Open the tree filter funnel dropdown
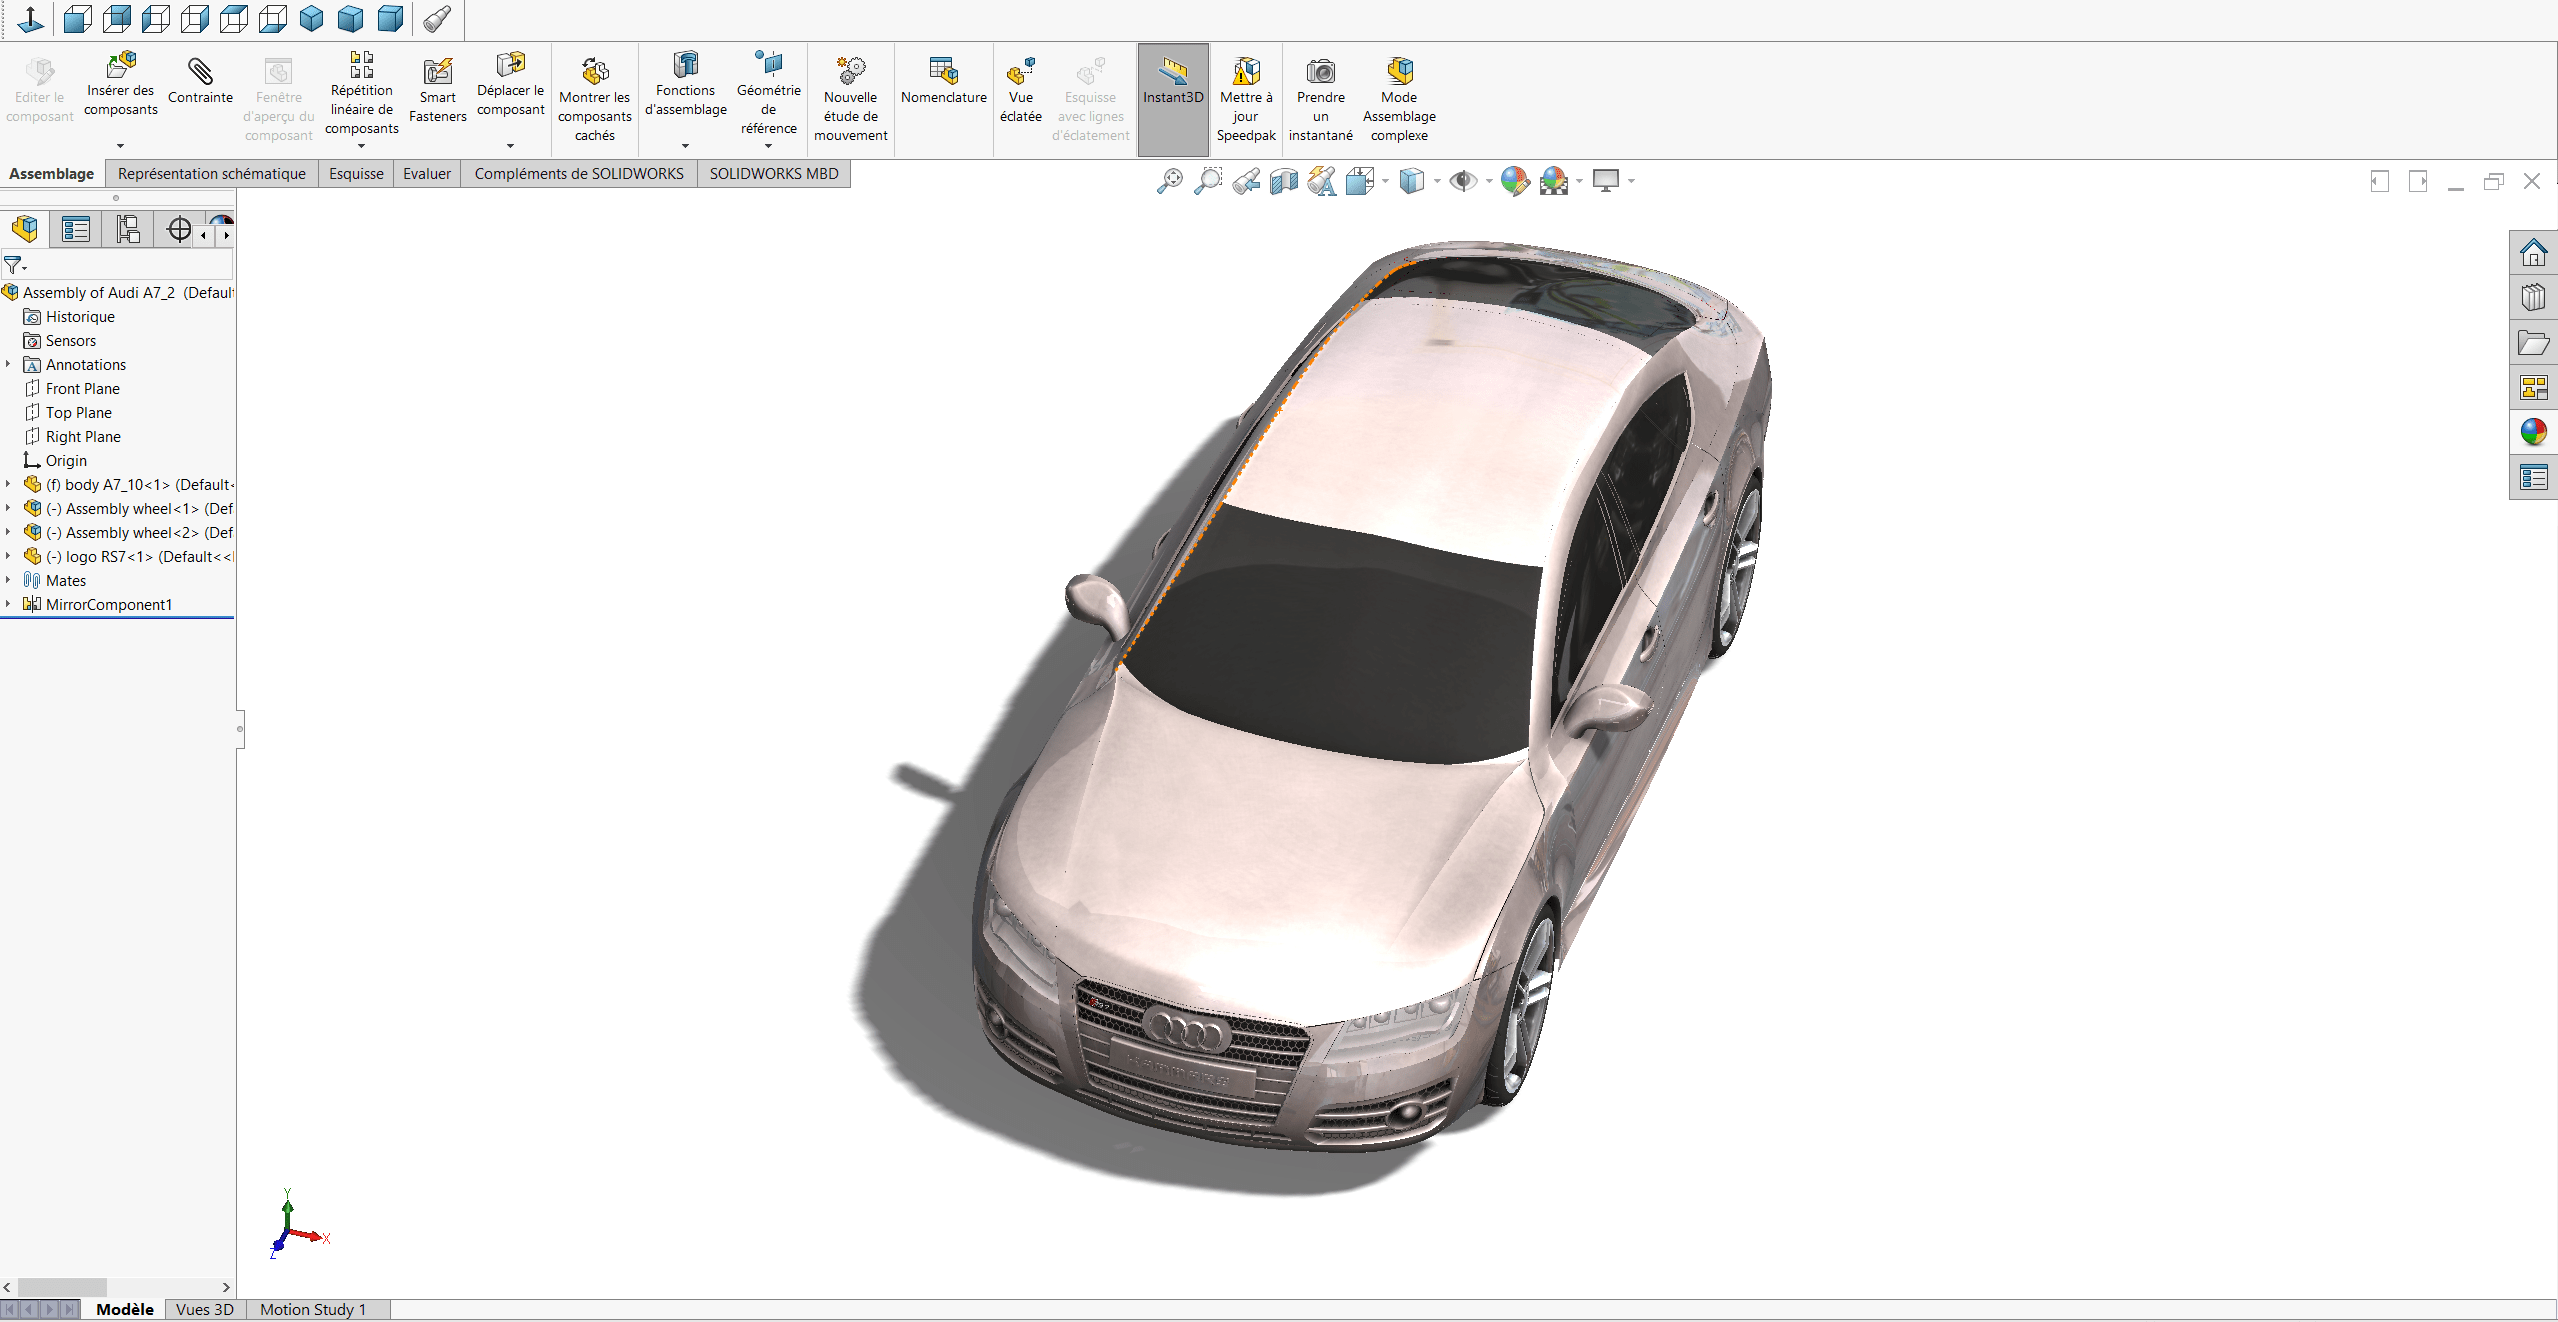This screenshot has width=2558, height=1322. click(15, 265)
